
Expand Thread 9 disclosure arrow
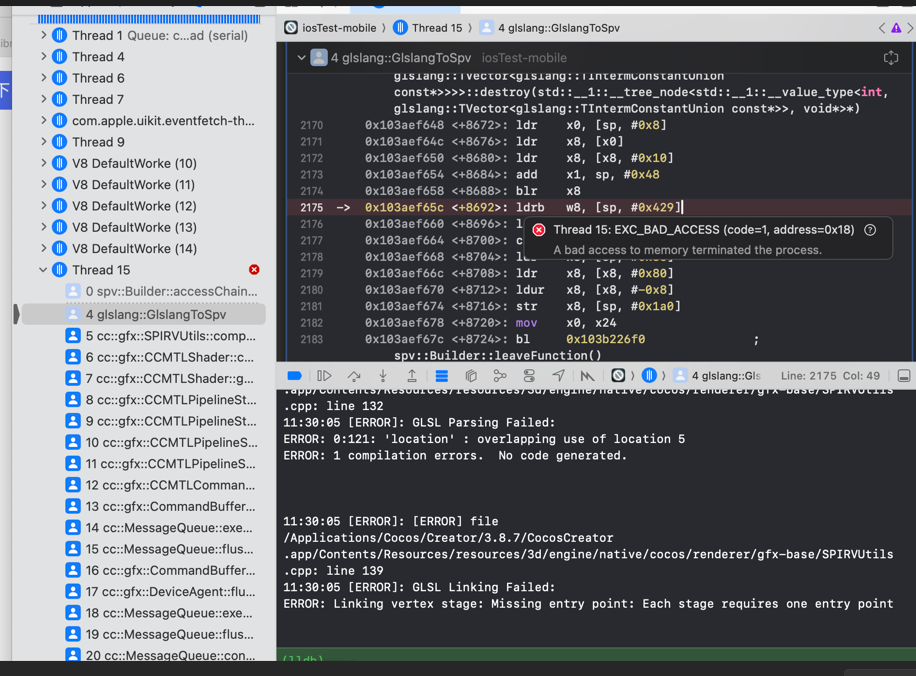coord(44,142)
